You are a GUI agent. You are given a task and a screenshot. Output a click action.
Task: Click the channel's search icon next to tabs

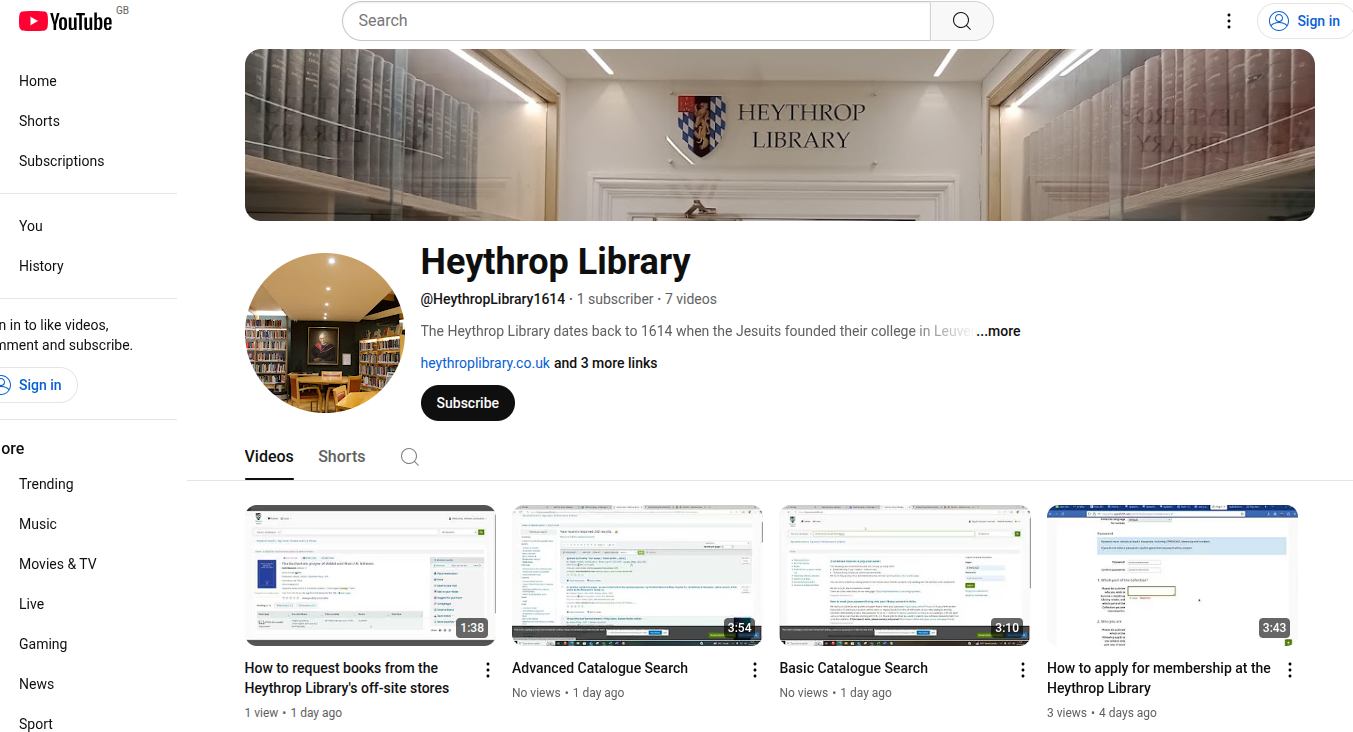coord(409,456)
